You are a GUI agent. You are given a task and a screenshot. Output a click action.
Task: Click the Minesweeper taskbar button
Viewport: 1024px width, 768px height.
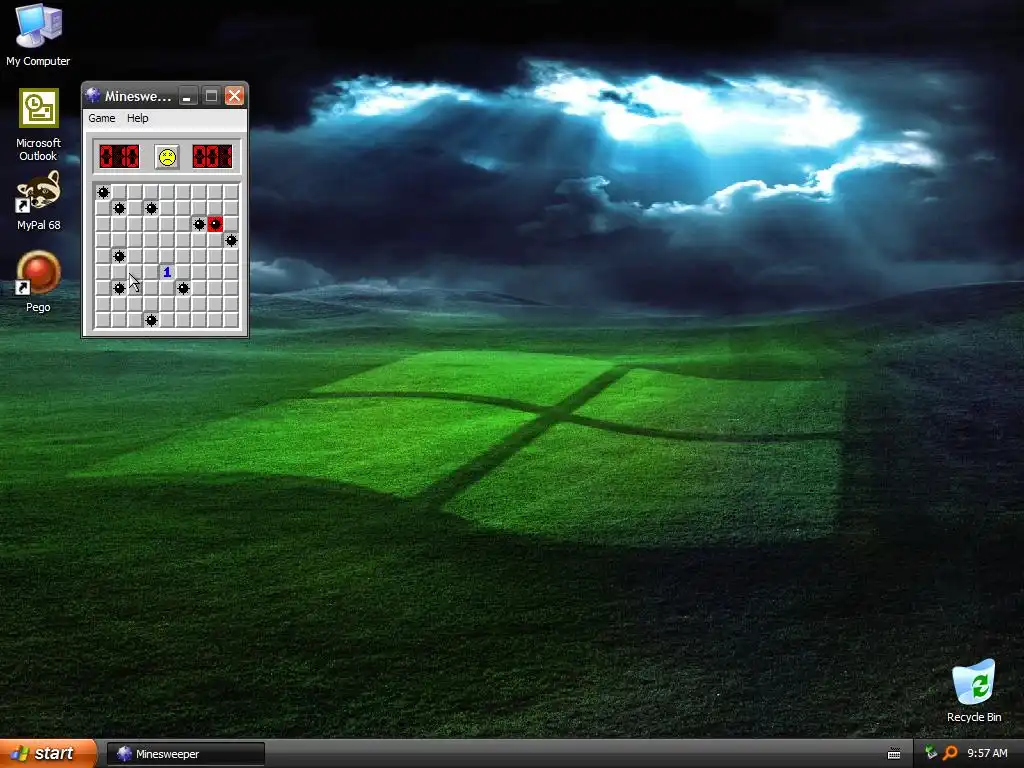185,754
